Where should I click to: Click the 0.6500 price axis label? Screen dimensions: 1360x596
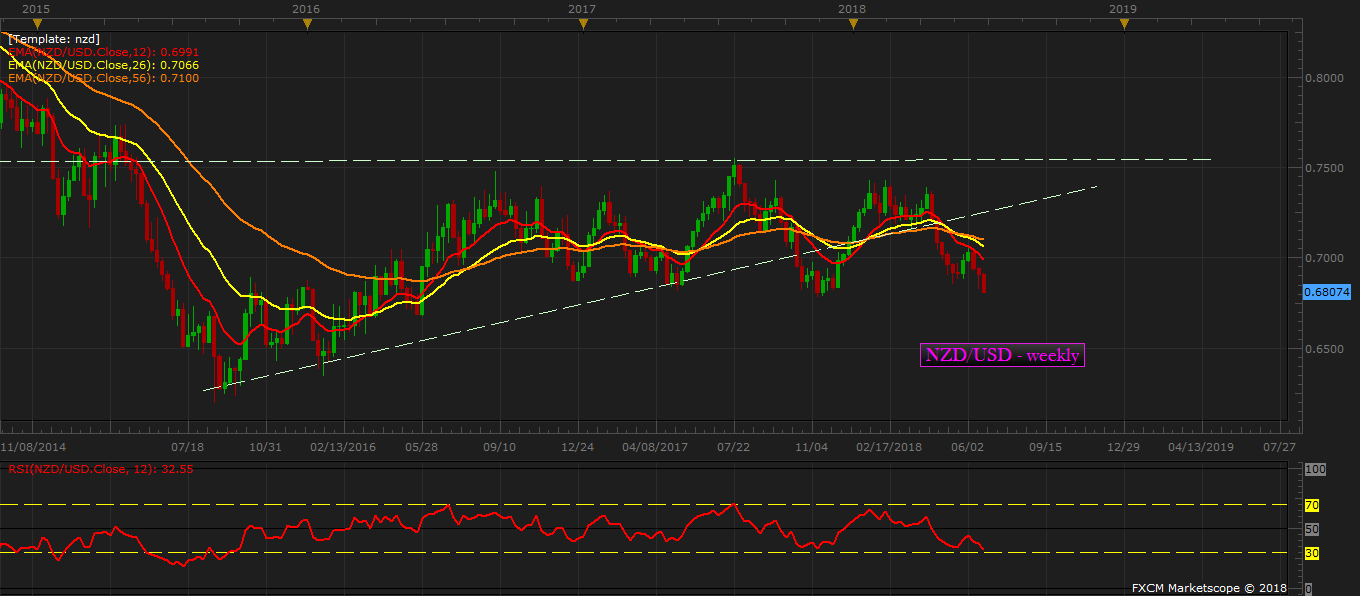pos(1326,349)
